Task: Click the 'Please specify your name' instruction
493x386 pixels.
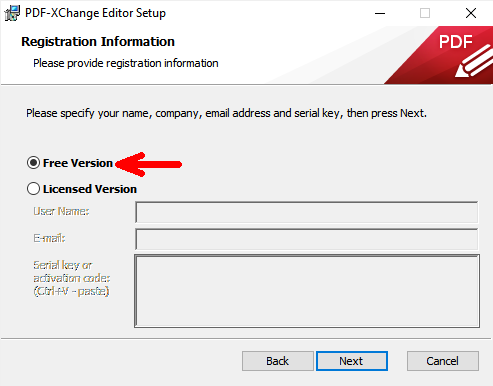Action: [226, 113]
